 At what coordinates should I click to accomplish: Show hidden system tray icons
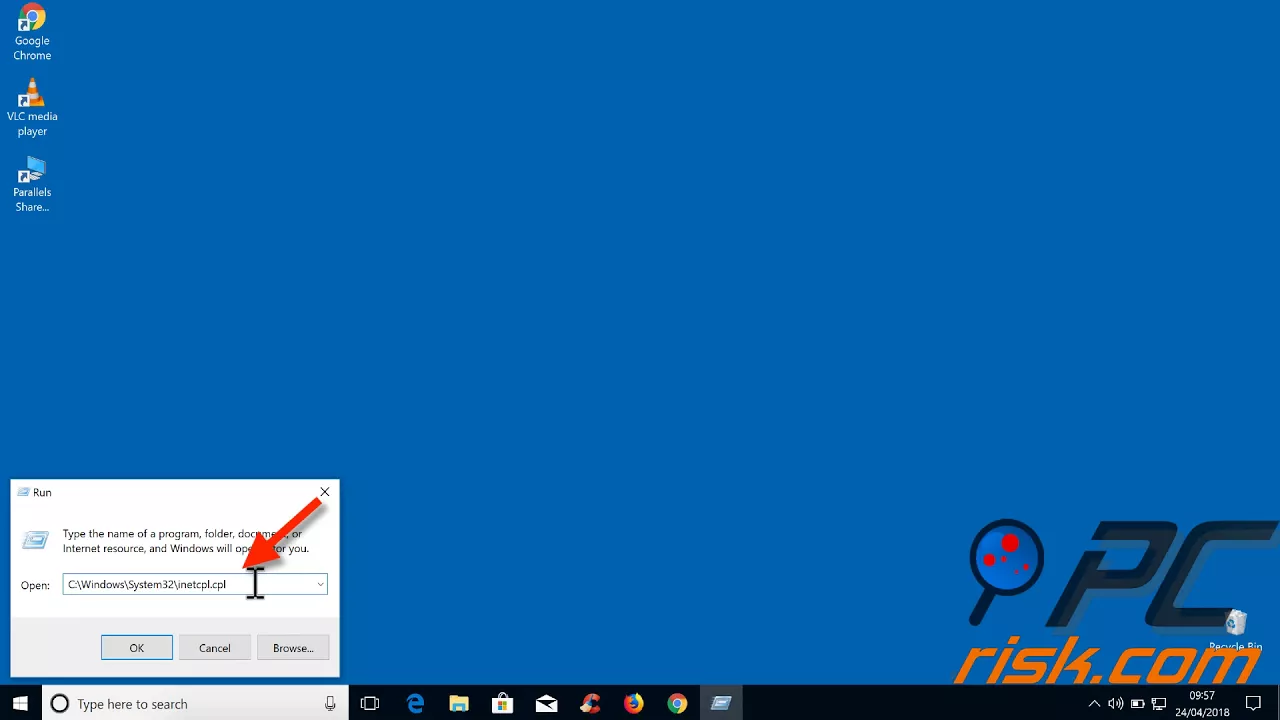pos(1094,704)
